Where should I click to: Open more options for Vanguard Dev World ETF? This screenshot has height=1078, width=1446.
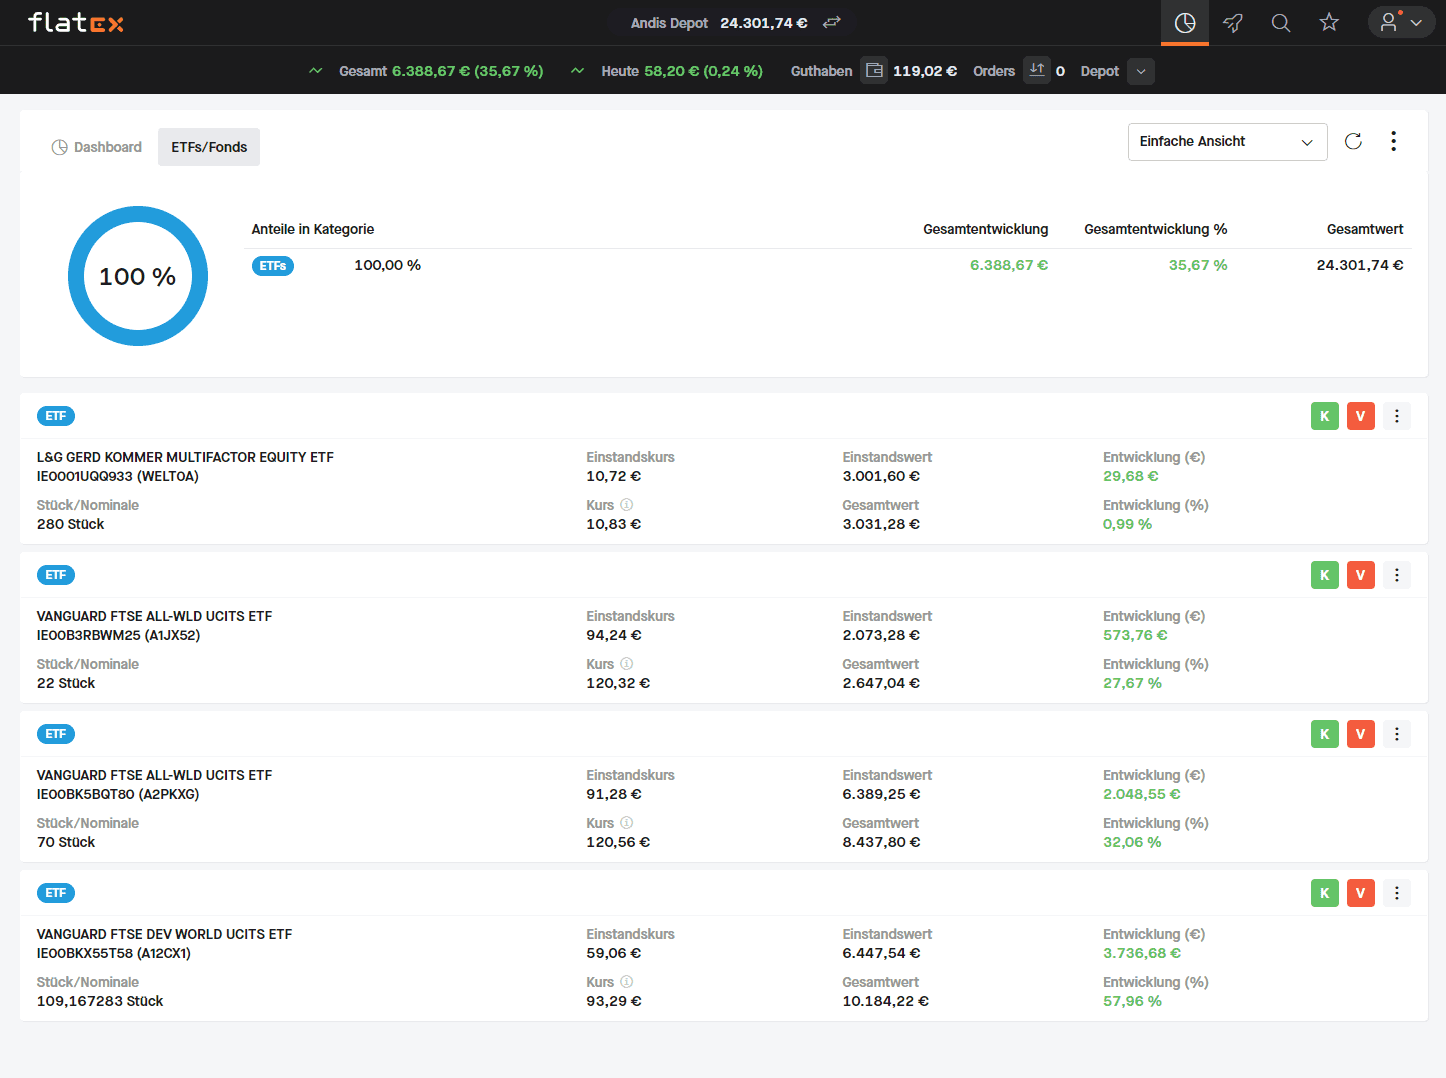[x=1397, y=893]
